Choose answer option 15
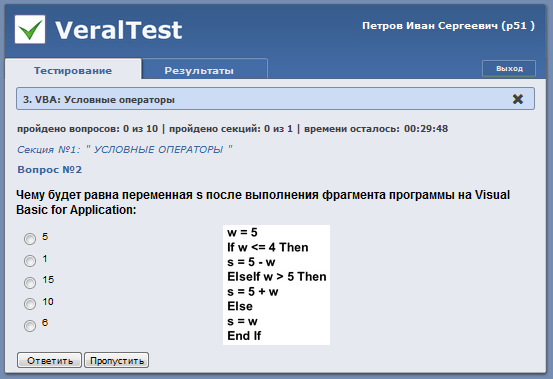The height and width of the screenshot is (379, 553). pos(30,282)
